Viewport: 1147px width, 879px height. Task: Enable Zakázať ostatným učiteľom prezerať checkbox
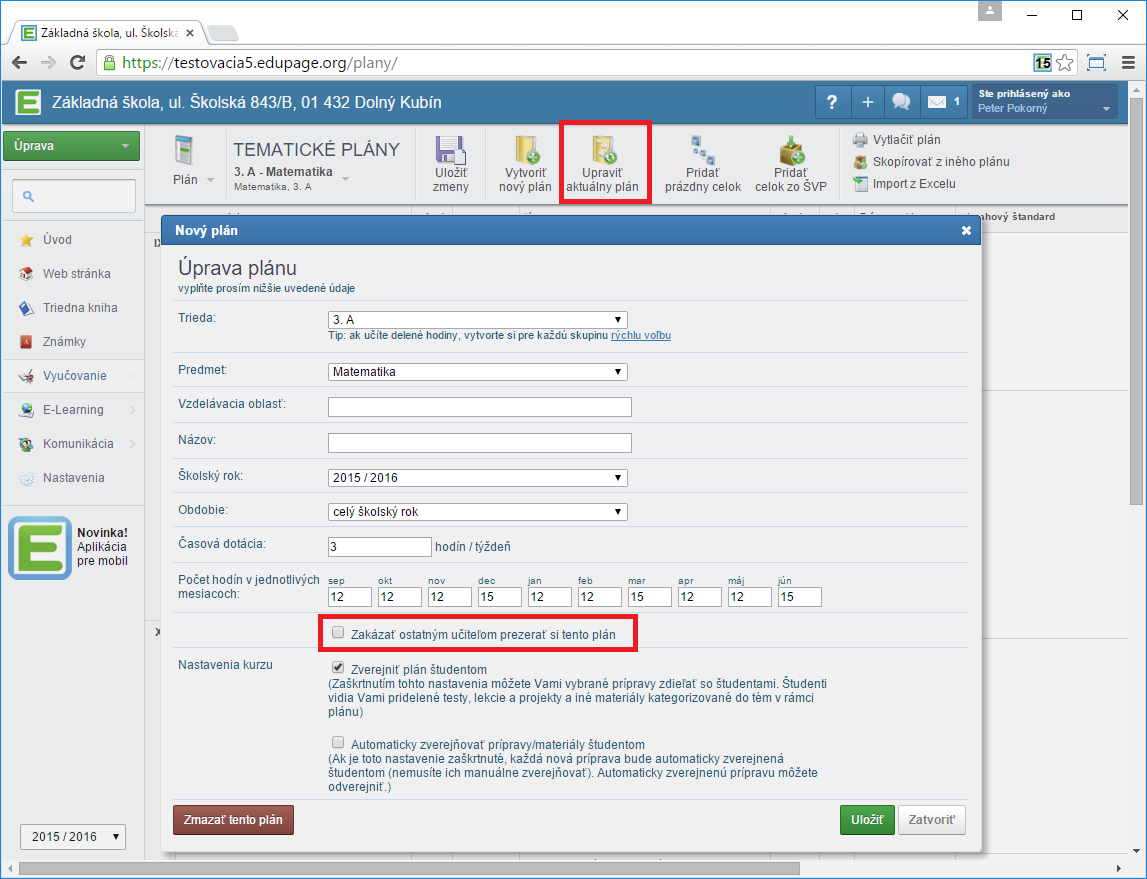click(x=338, y=633)
